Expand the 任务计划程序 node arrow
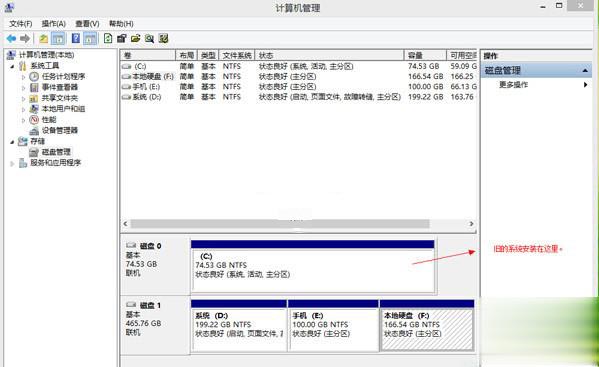The height and width of the screenshot is (367, 599). pos(23,77)
